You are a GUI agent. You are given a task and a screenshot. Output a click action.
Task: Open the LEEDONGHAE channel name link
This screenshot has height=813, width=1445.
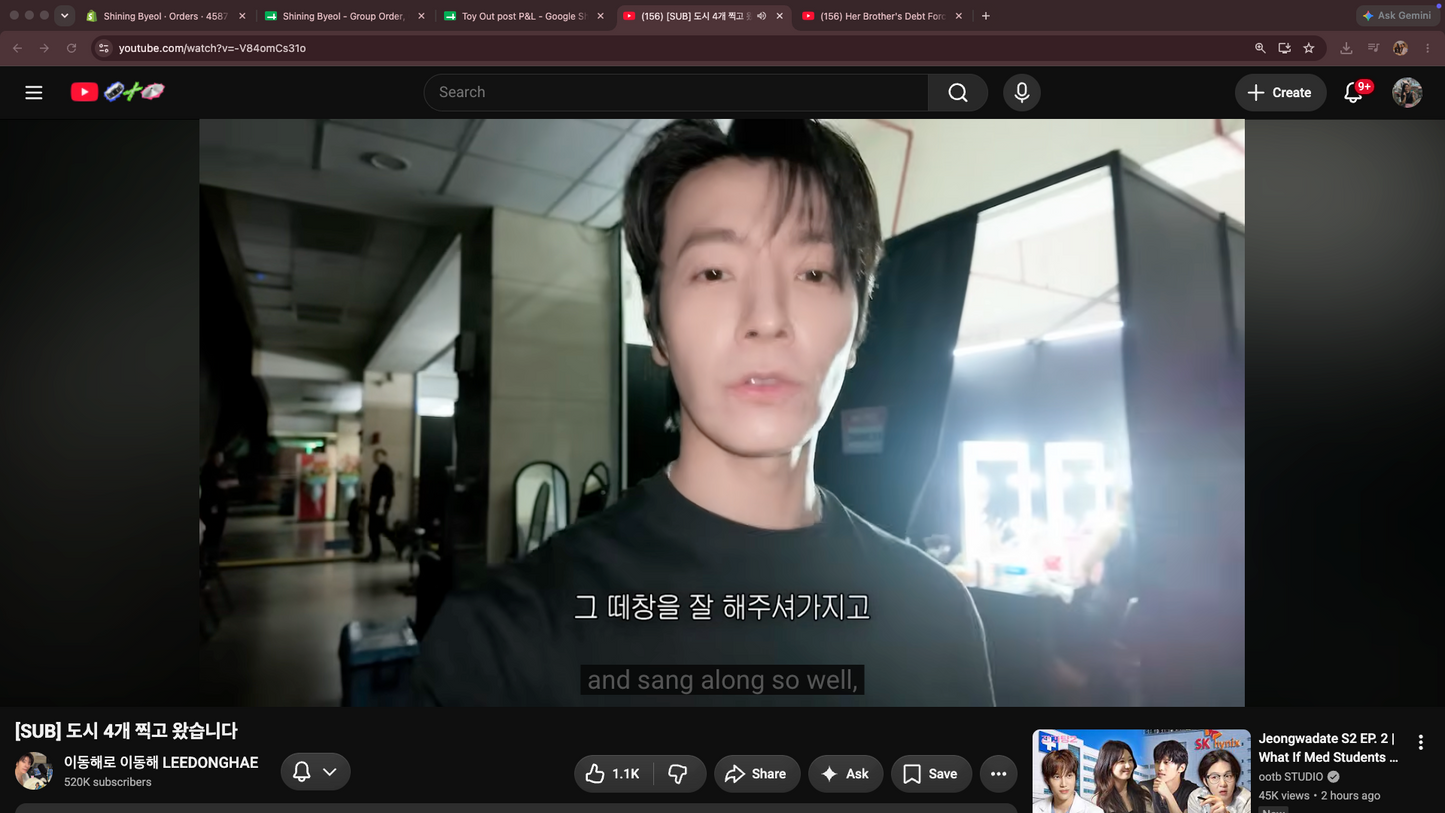[x=161, y=762]
